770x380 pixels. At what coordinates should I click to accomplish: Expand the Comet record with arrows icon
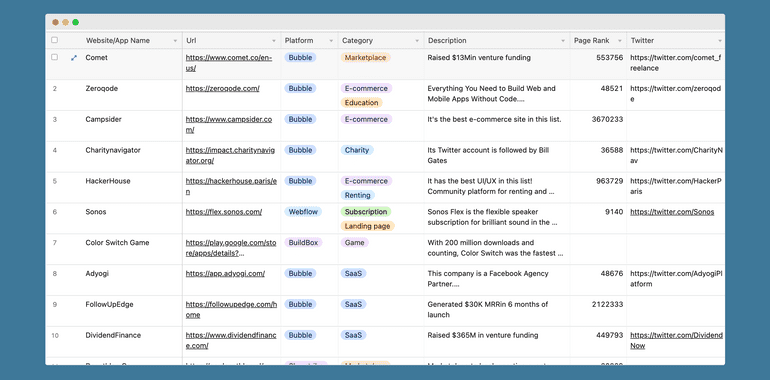[74, 58]
